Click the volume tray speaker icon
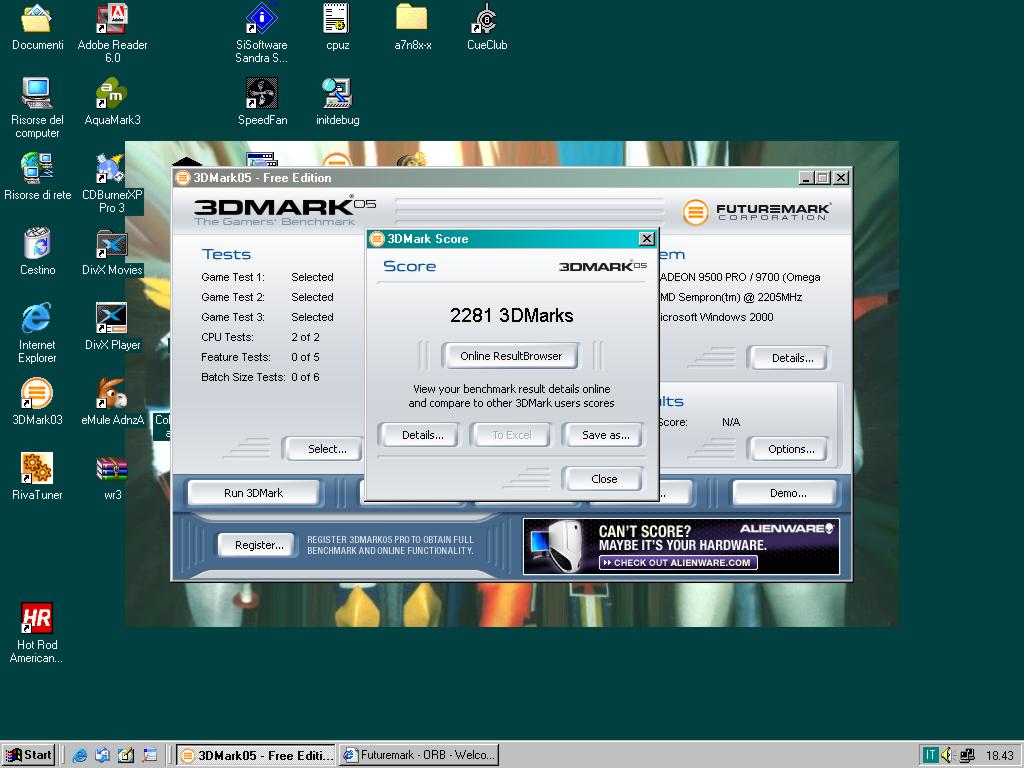The height and width of the screenshot is (768, 1024). coord(947,755)
